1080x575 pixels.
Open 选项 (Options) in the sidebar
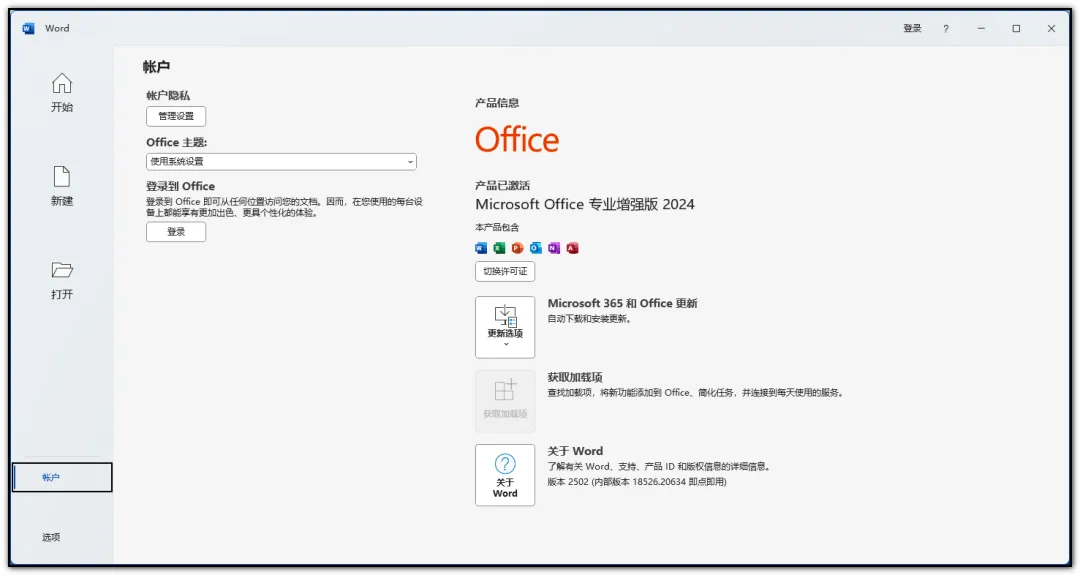click(x=51, y=537)
